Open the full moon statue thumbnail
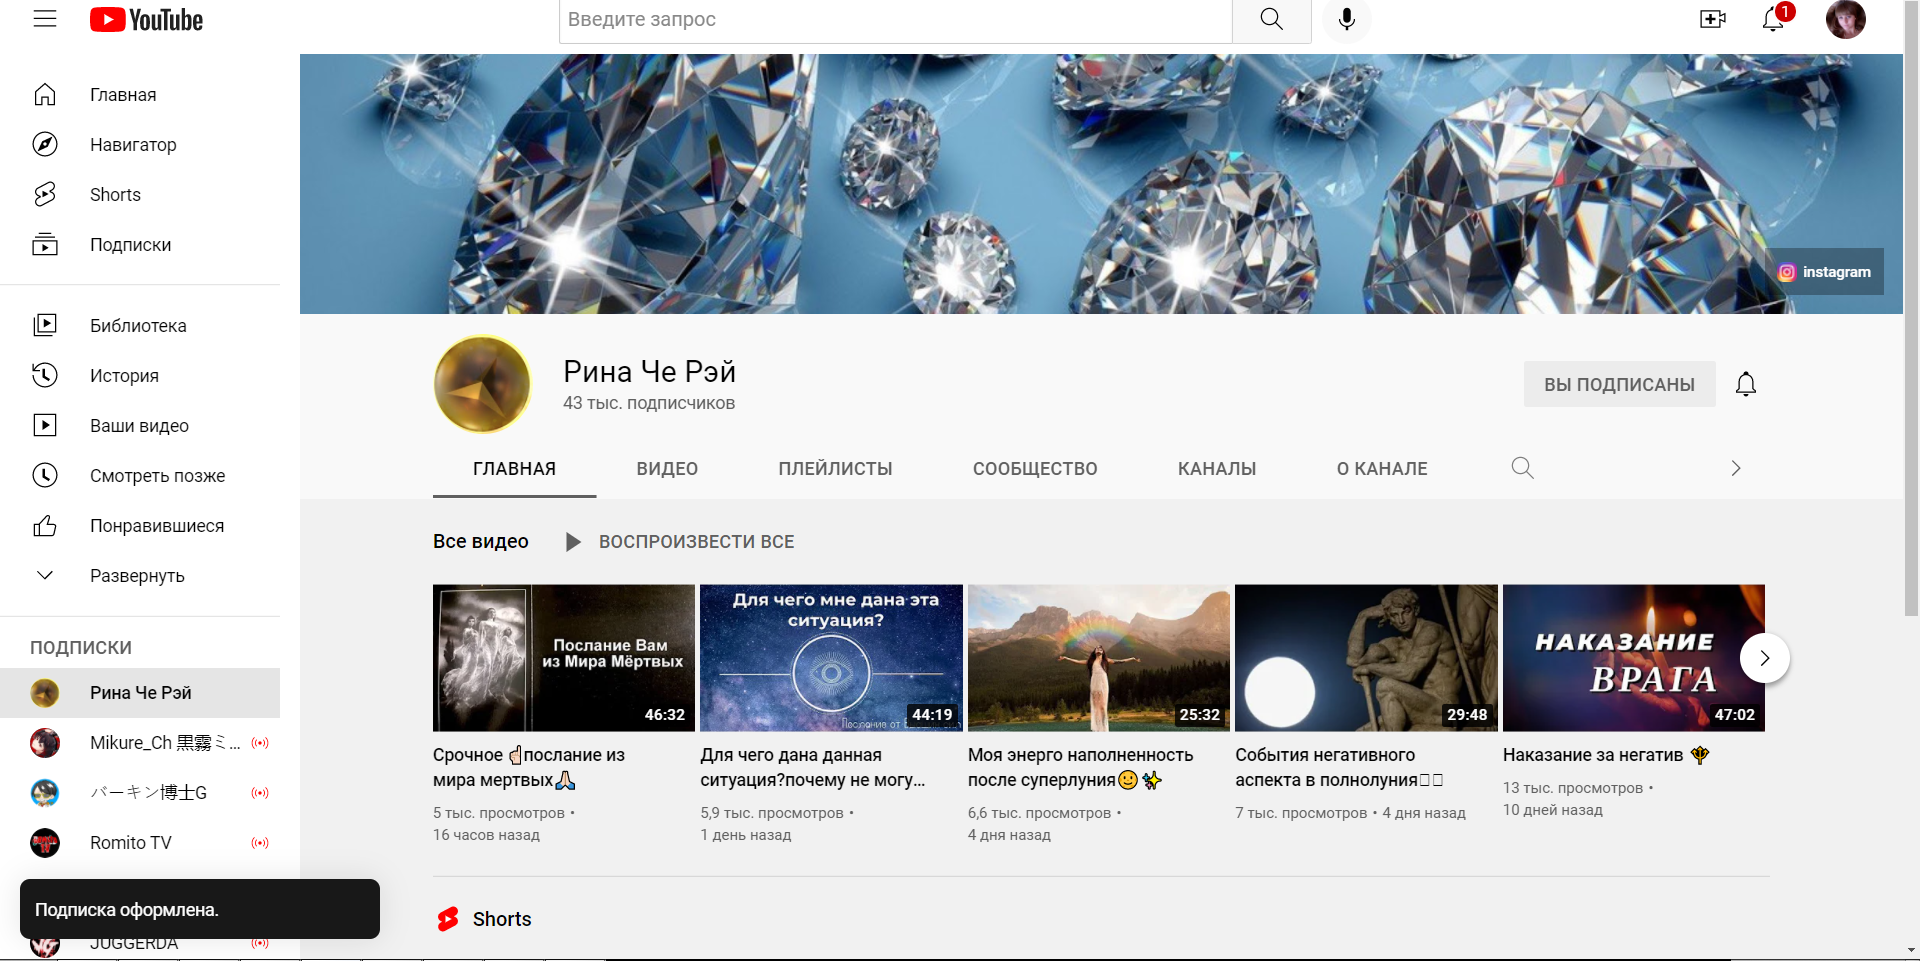The width and height of the screenshot is (1920, 961). [x=1366, y=658]
